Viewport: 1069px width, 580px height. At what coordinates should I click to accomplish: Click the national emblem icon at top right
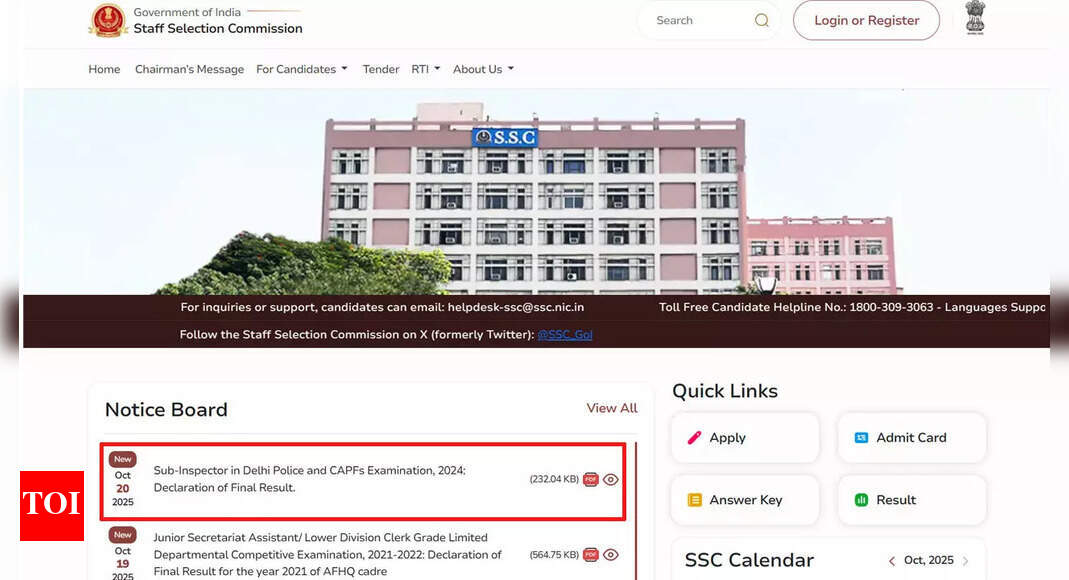click(974, 19)
